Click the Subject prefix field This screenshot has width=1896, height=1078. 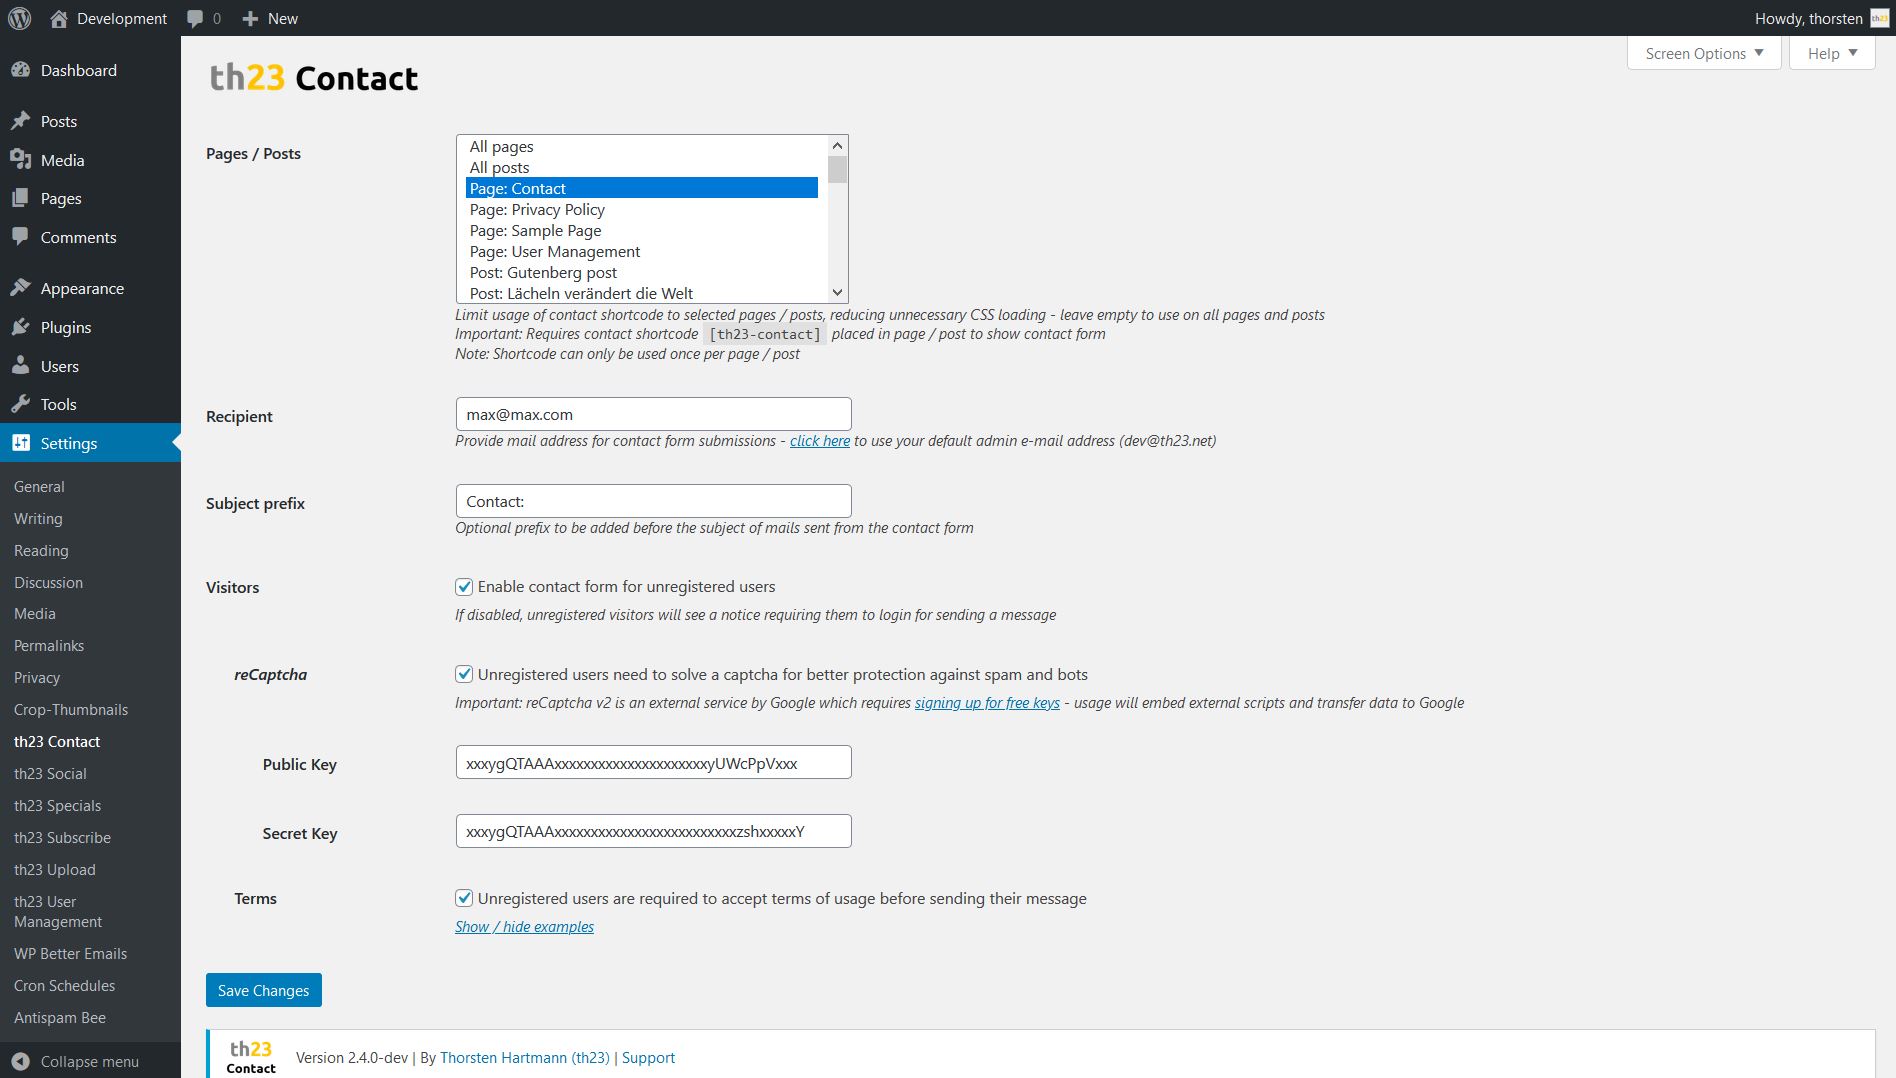point(653,501)
